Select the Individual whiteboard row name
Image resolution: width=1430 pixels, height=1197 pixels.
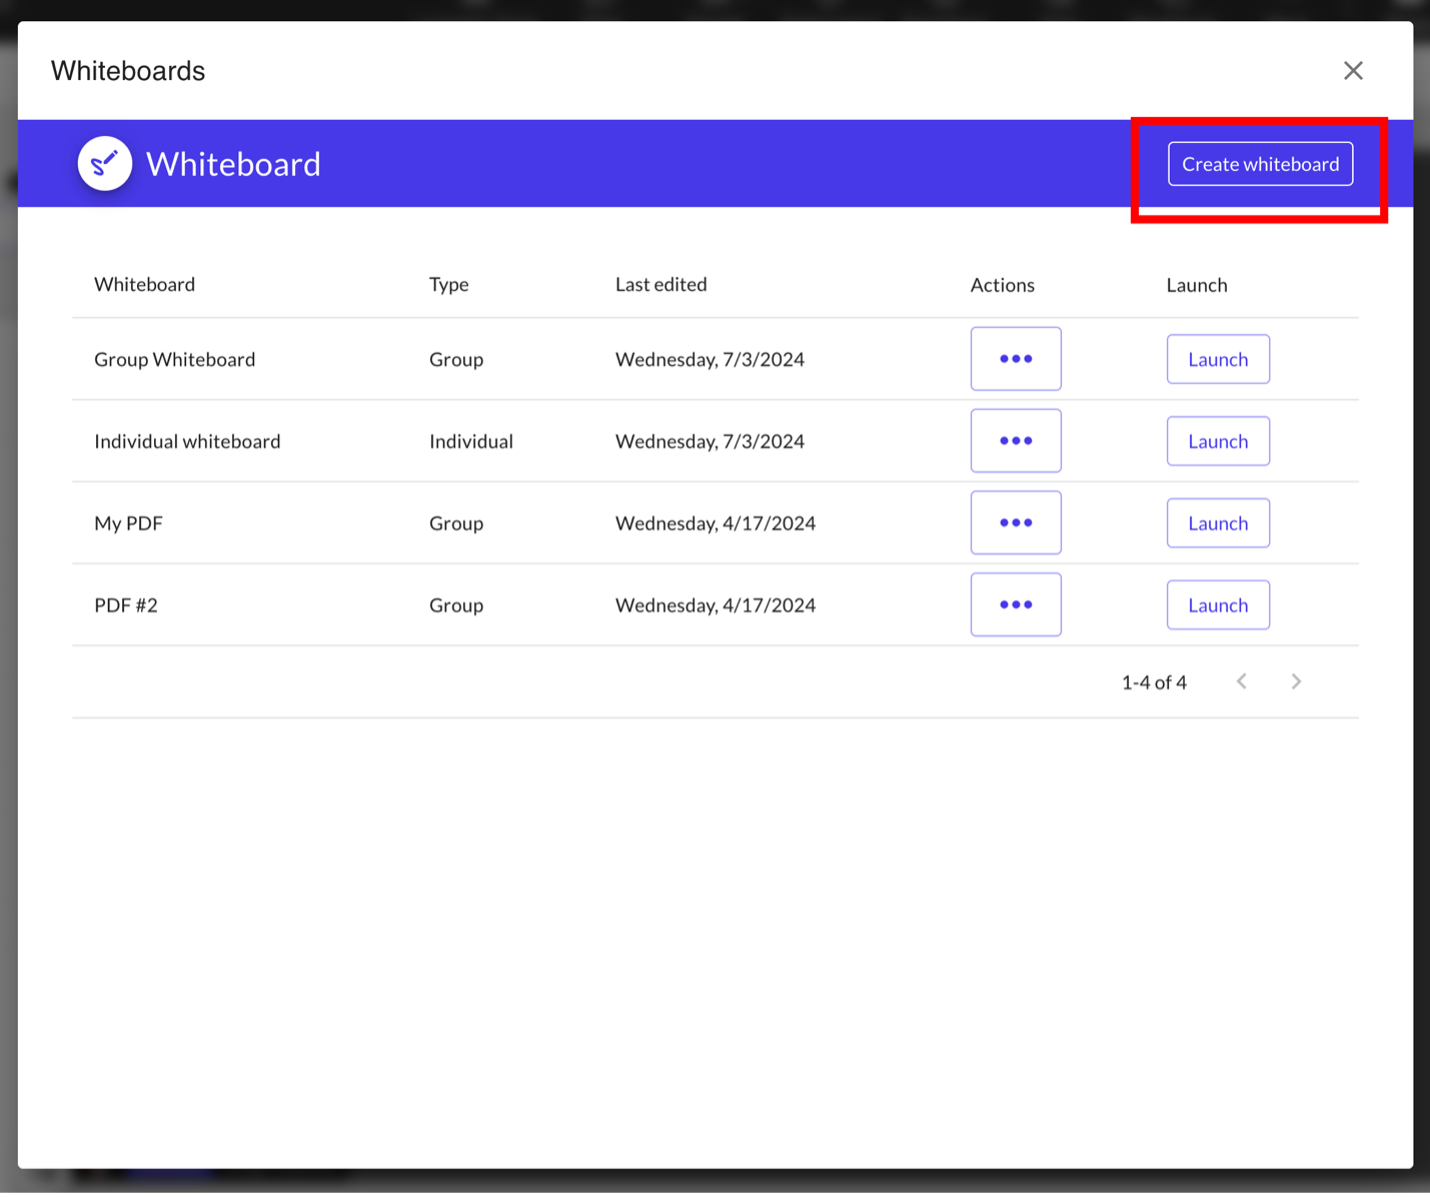[x=187, y=442]
